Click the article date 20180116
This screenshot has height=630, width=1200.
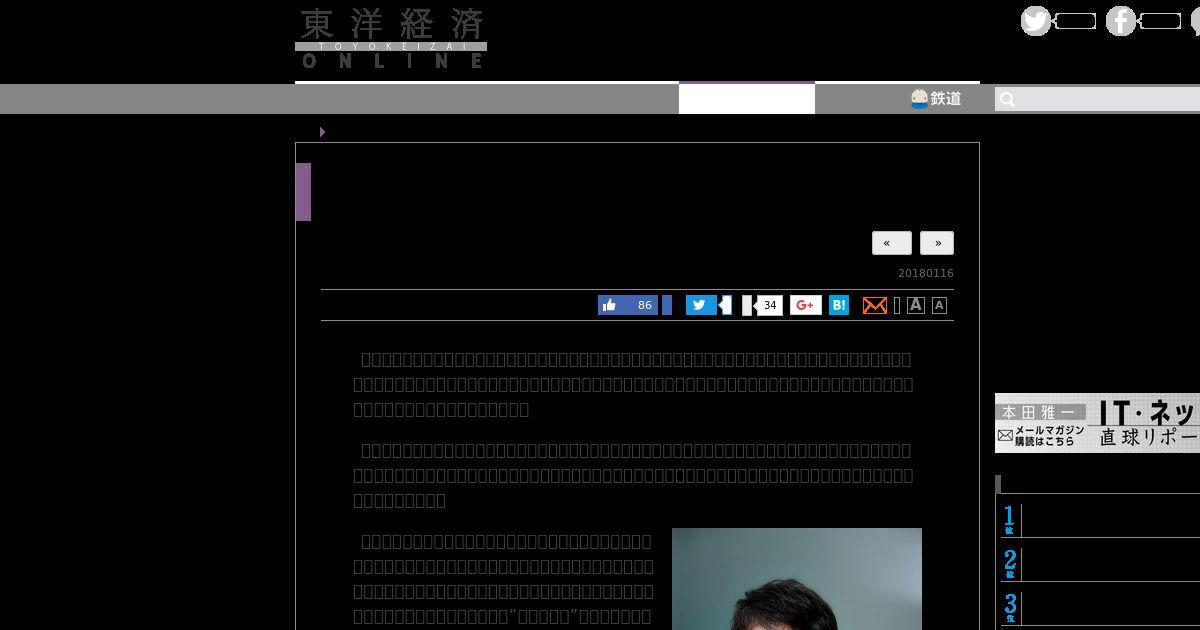[926, 273]
